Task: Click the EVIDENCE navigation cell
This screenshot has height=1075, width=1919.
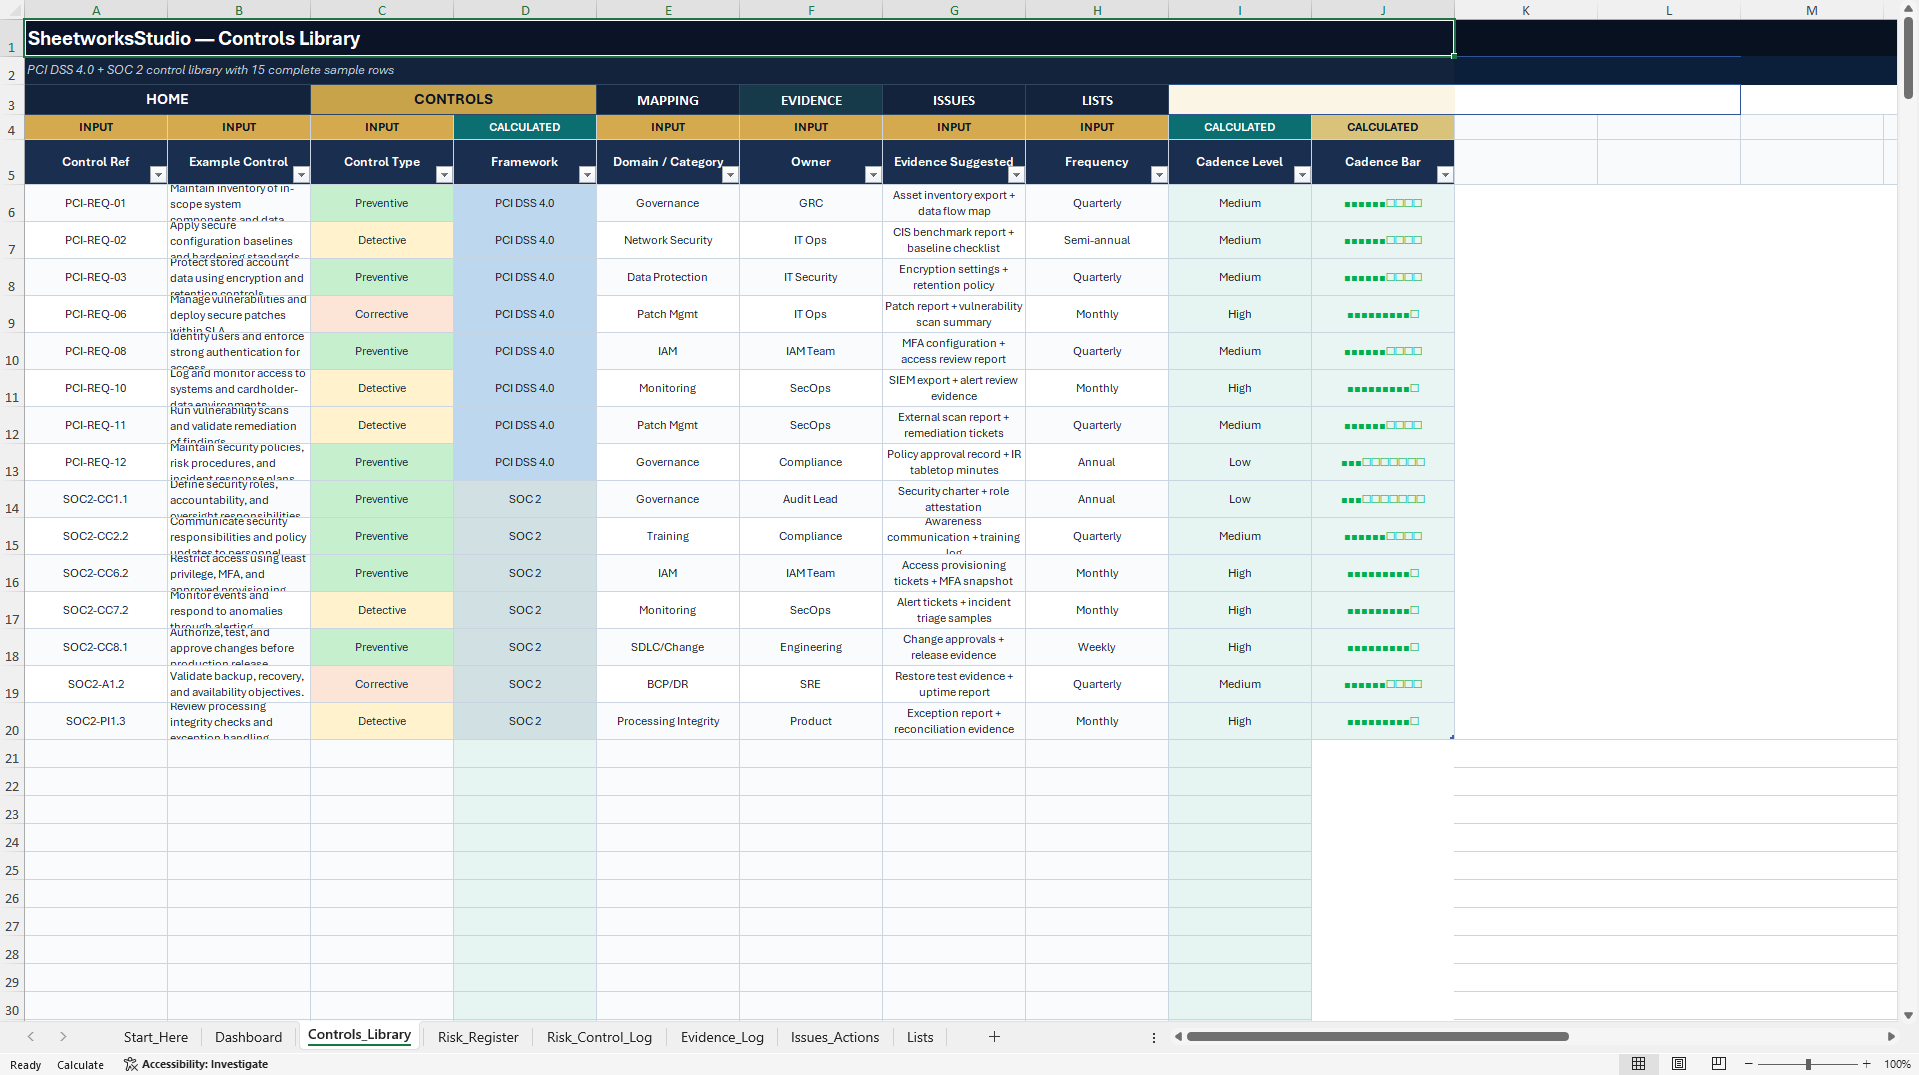Action: [811, 100]
